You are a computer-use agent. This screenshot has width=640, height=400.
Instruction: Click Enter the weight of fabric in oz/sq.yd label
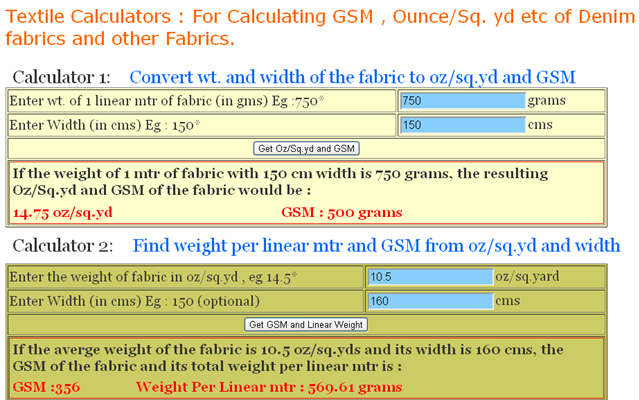click(x=153, y=277)
